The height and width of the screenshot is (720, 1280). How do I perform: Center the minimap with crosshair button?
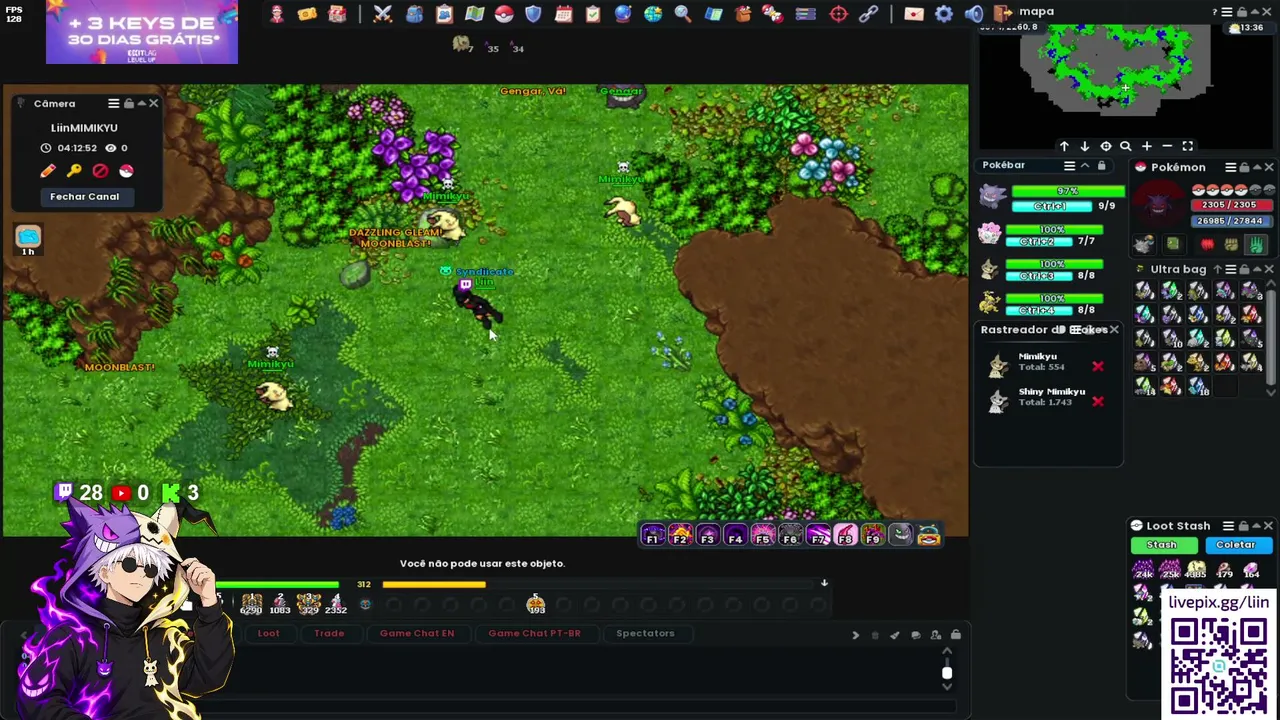point(1105,147)
